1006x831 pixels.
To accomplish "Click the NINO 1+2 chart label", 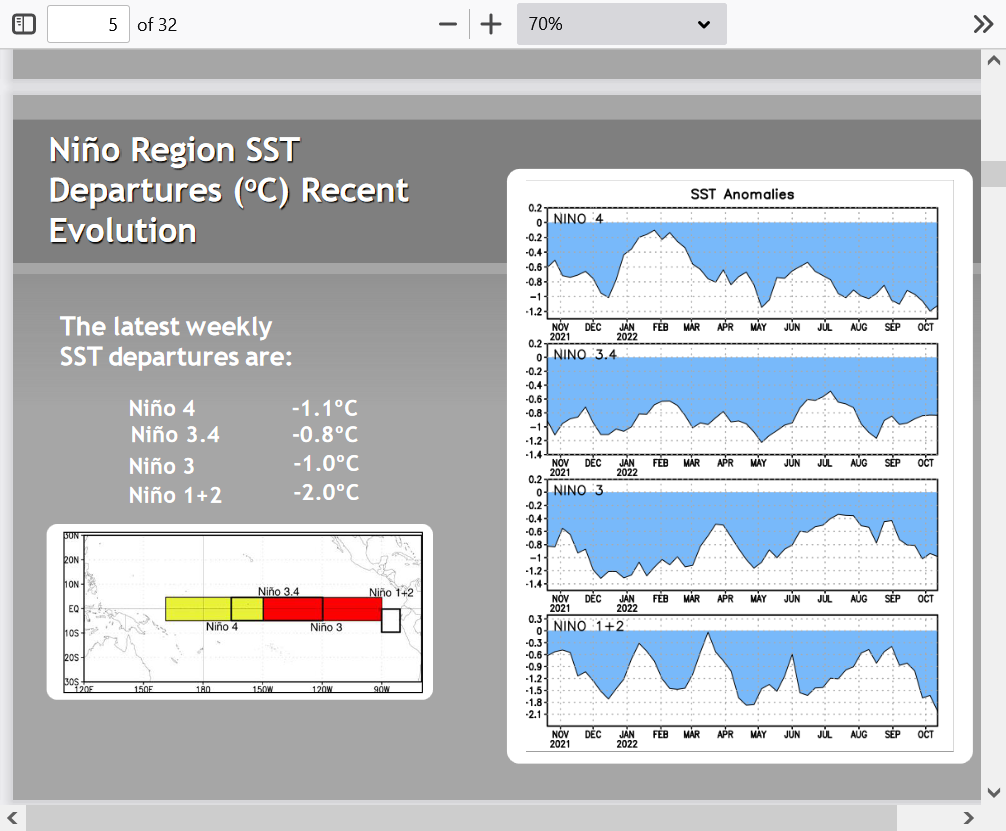I will [588, 626].
